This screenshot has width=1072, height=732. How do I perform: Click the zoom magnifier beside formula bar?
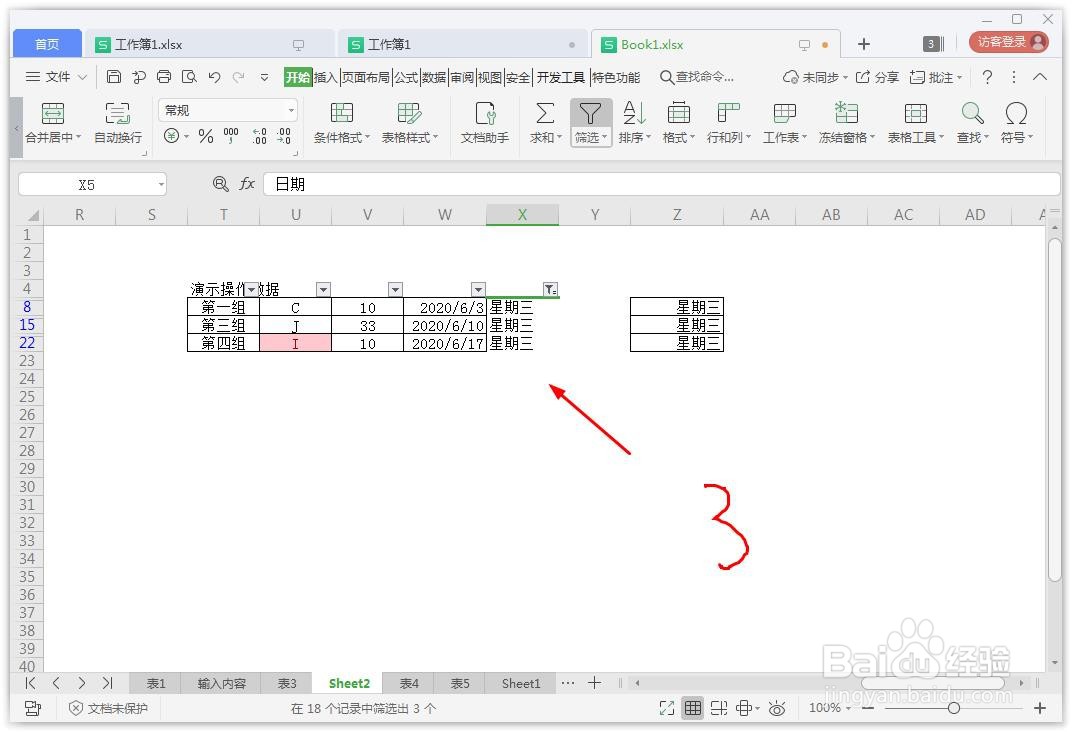220,183
